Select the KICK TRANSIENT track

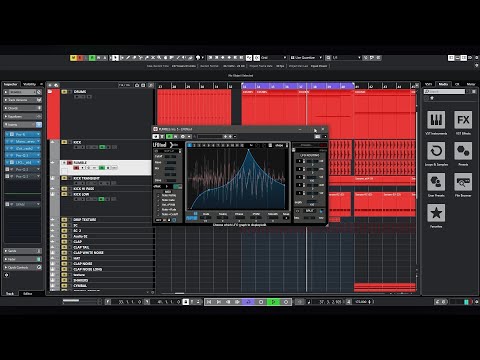coord(86,178)
